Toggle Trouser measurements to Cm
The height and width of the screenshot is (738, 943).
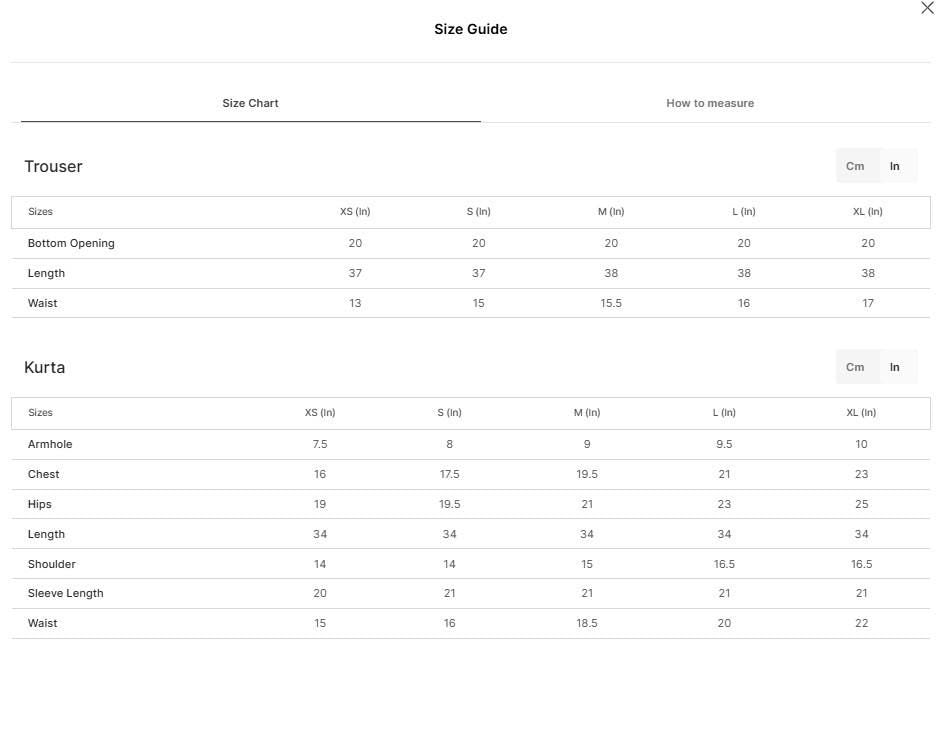point(855,166)
